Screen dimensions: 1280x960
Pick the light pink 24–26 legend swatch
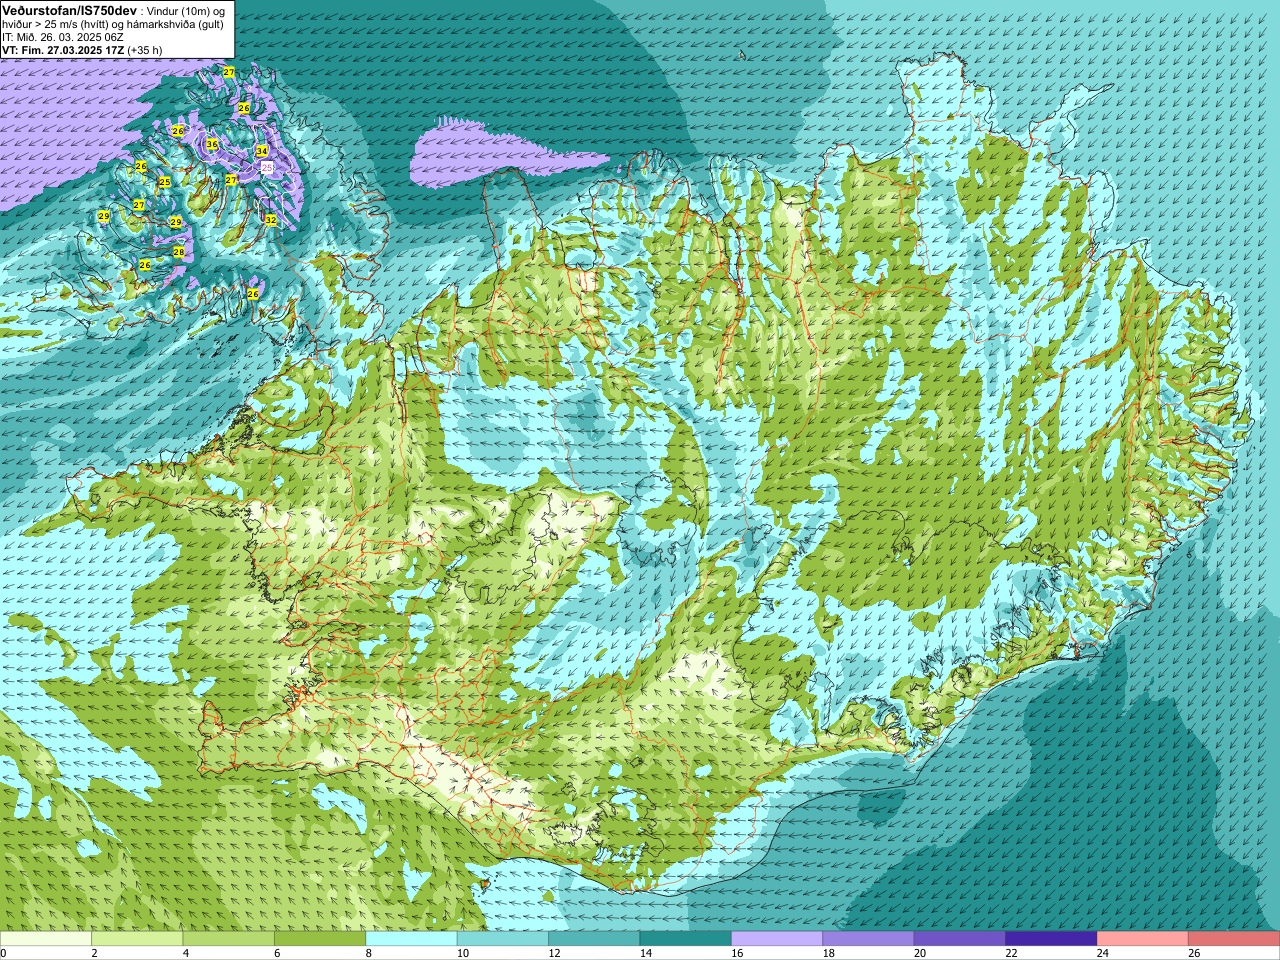(1142, 939)
